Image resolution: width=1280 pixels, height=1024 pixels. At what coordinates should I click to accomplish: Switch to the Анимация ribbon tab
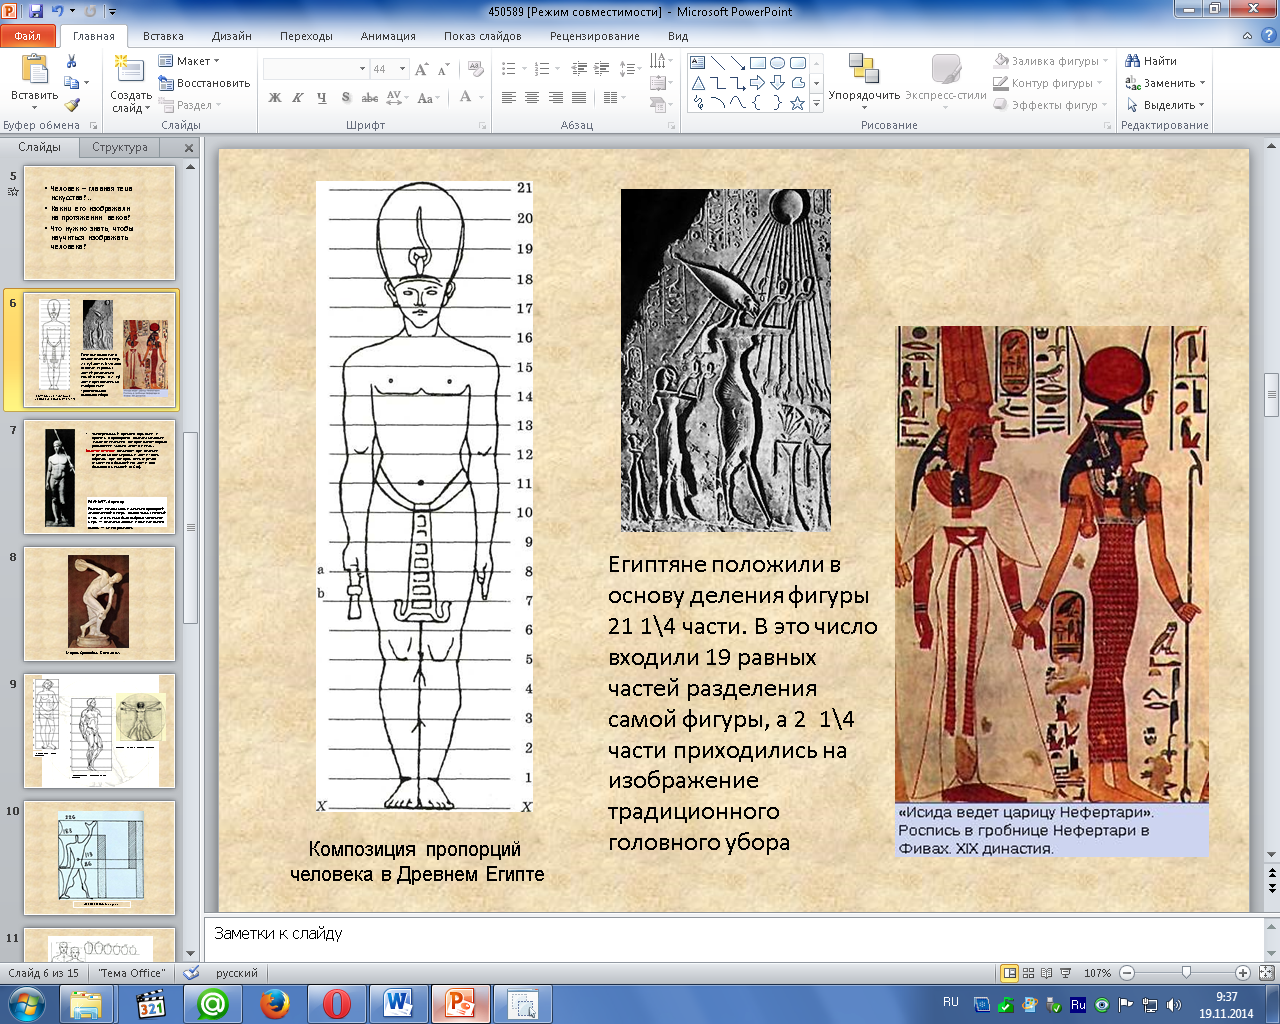[x=388, y=36]
